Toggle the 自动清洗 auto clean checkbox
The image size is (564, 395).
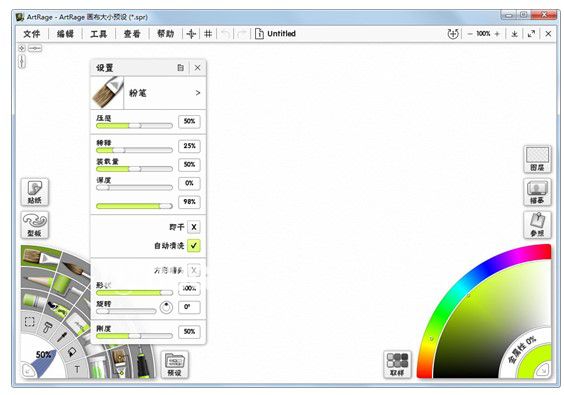tap(194, 246)
